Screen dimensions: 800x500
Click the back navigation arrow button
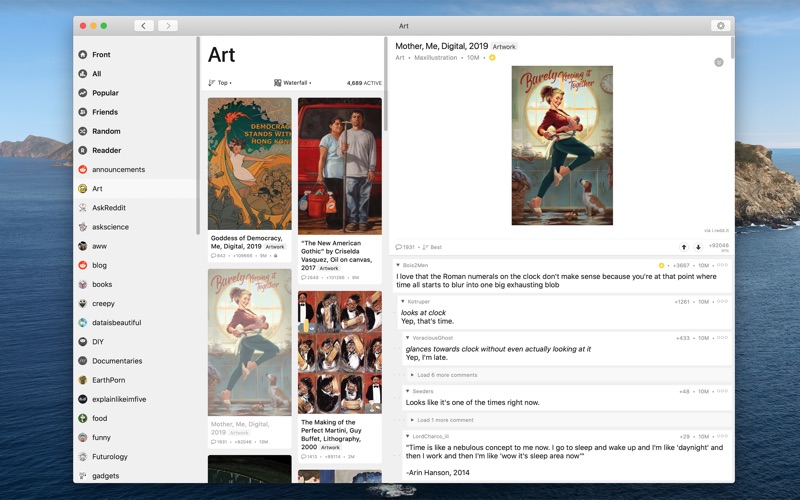coord(144,26)
